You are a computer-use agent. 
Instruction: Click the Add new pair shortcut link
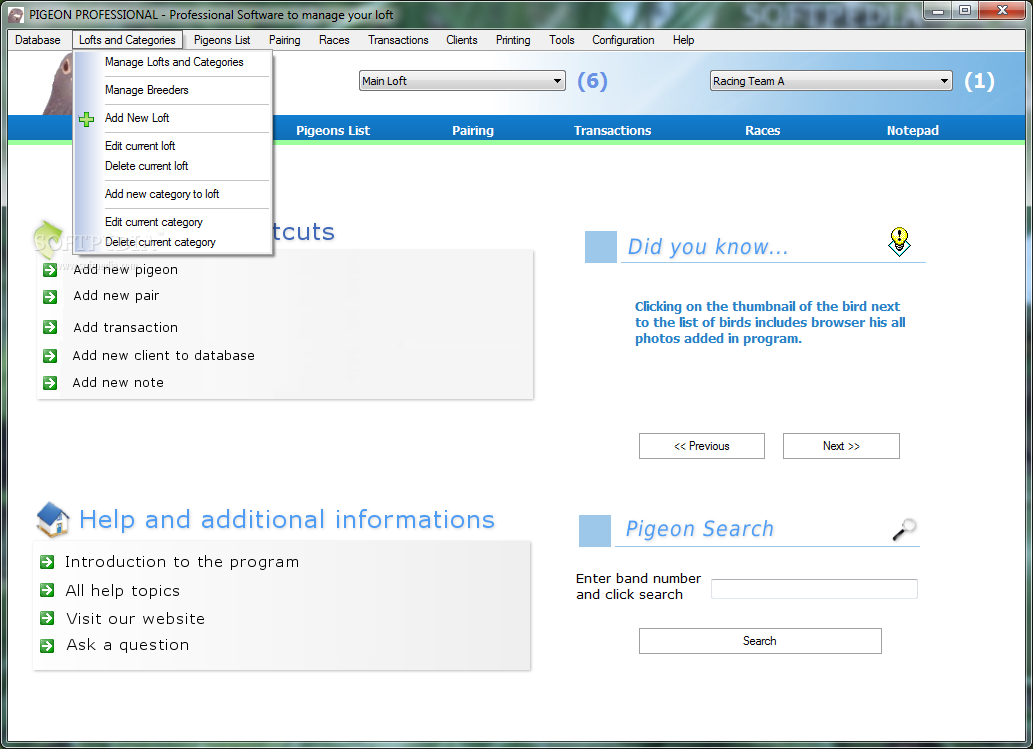tap(116, 296)
